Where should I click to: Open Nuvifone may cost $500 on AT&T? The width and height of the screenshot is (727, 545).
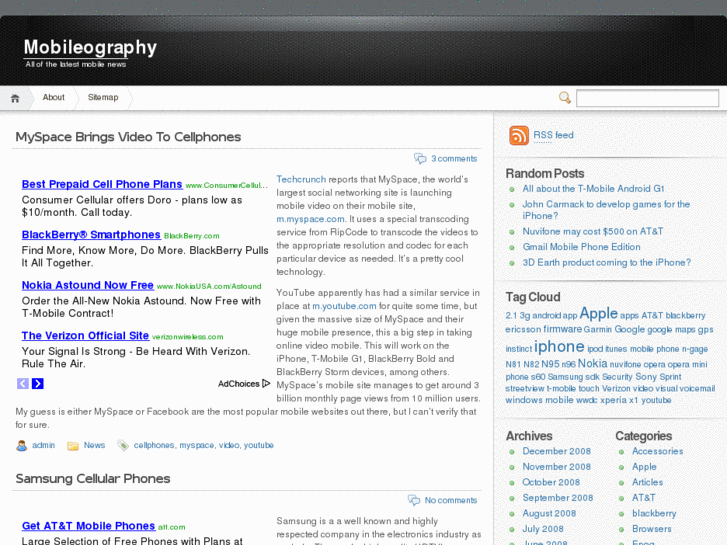pos(593,231)
